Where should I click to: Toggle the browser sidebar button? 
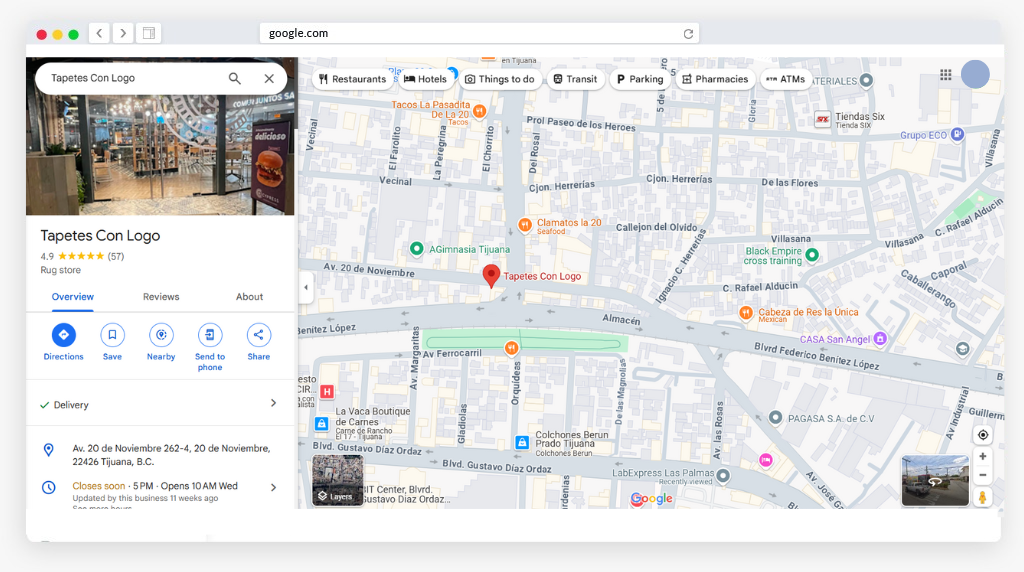point(149,33)
